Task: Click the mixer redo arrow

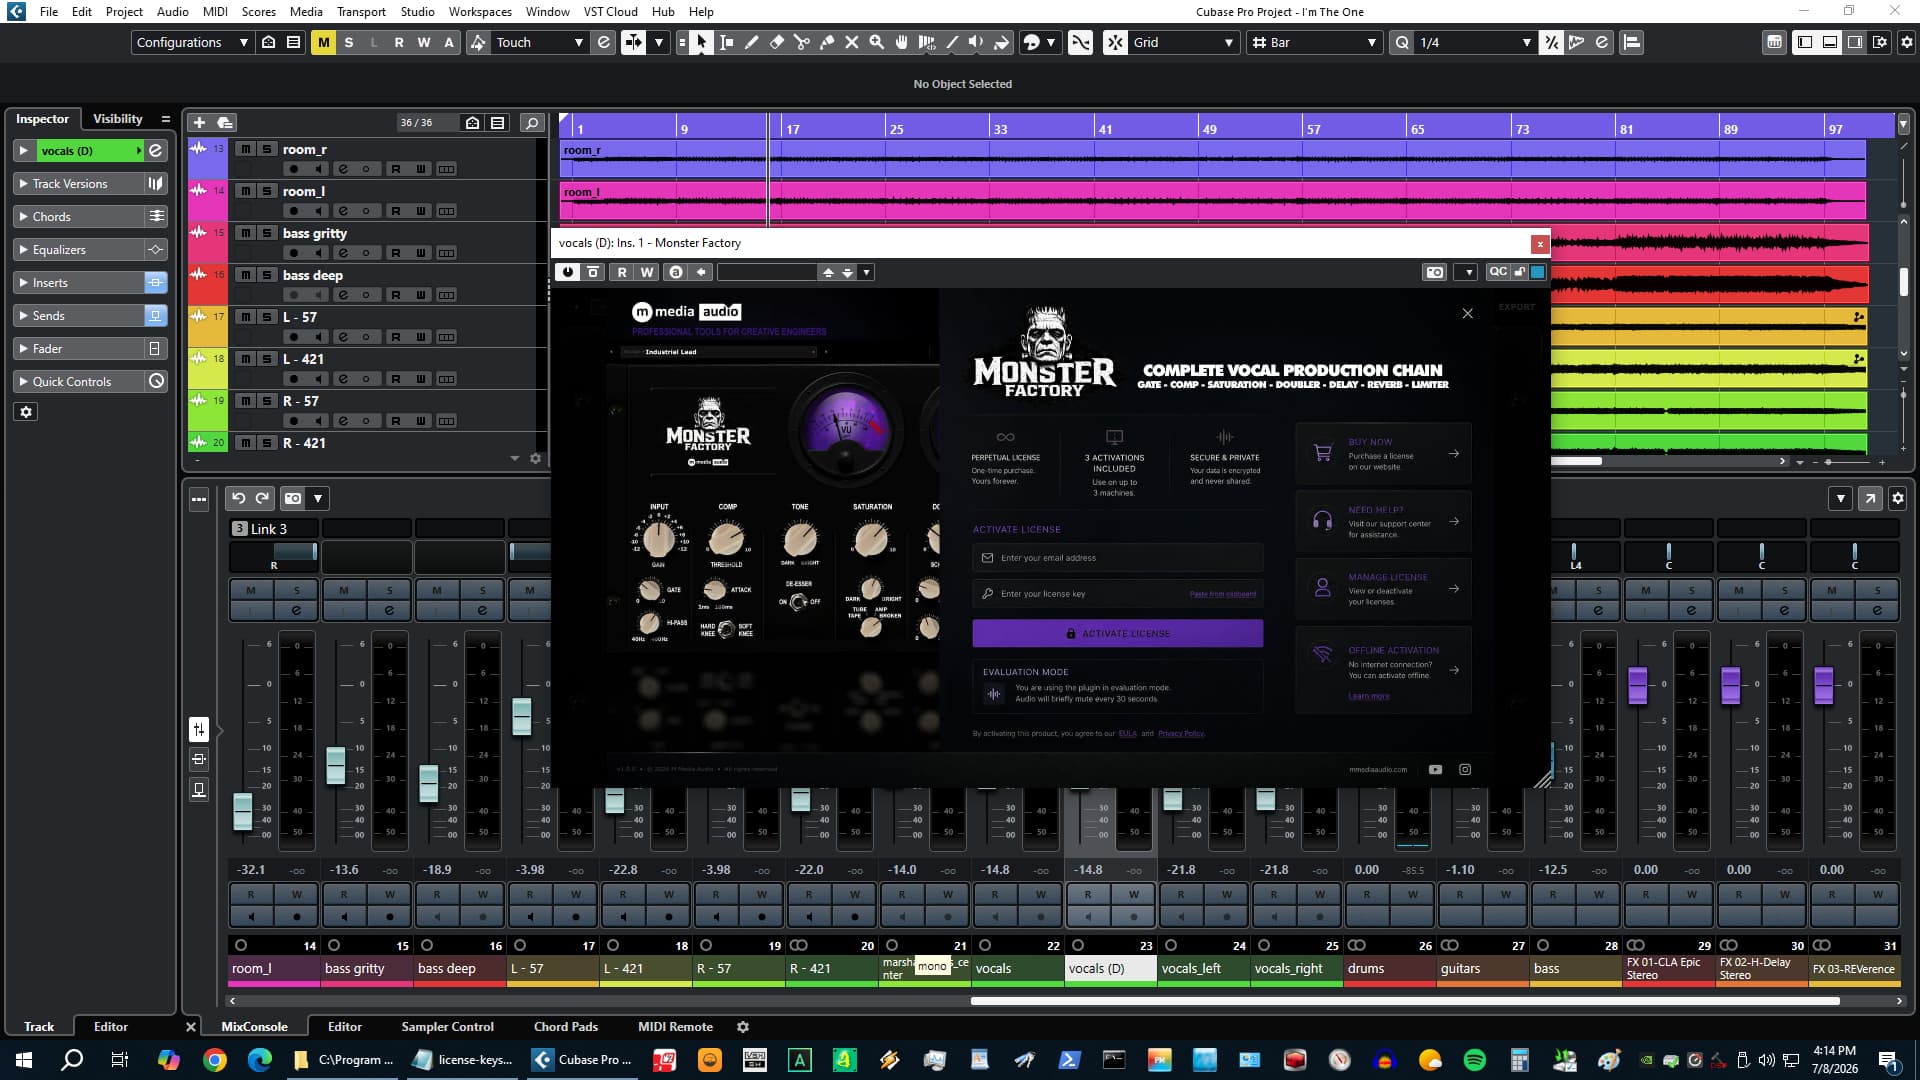Action: pos(262,498)
